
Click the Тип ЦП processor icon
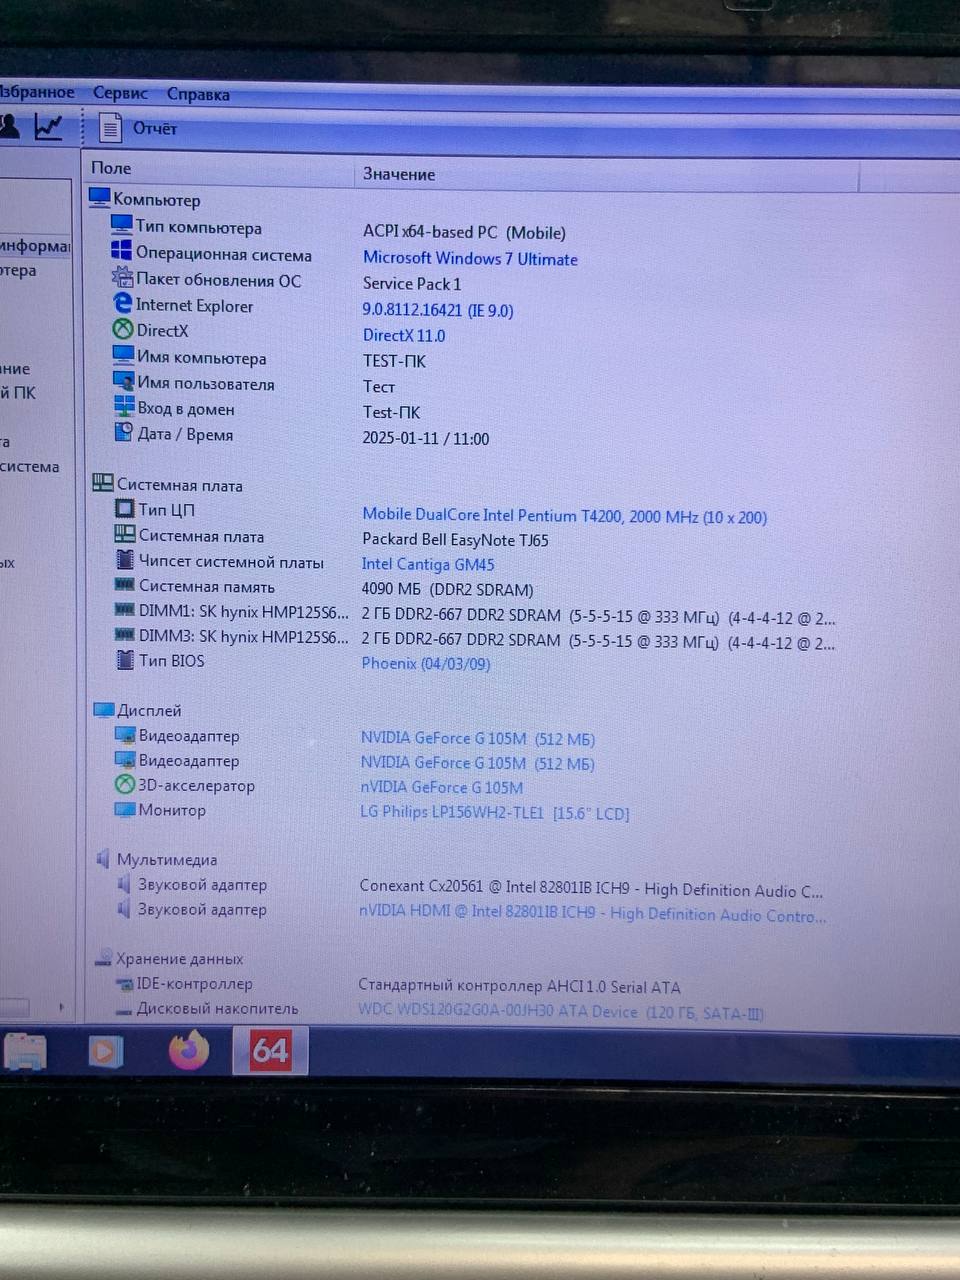(x=125, y=509)
